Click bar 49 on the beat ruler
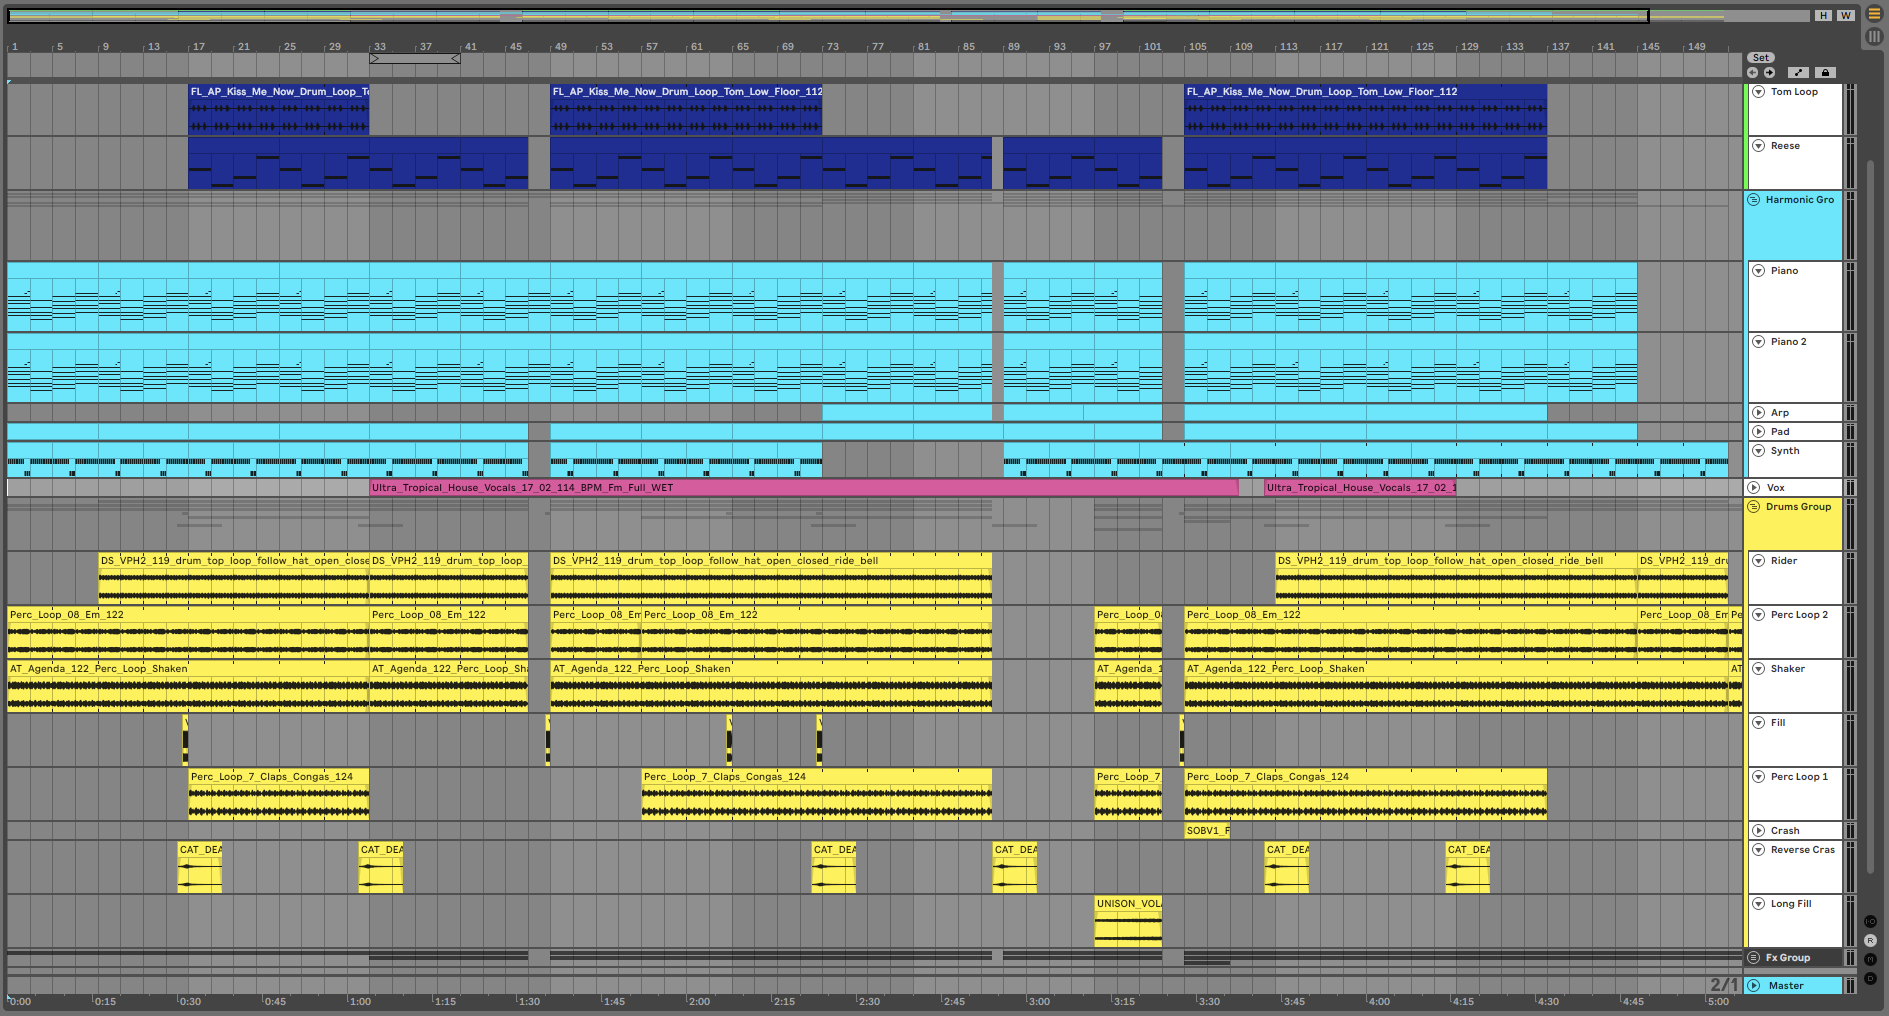 560,47
